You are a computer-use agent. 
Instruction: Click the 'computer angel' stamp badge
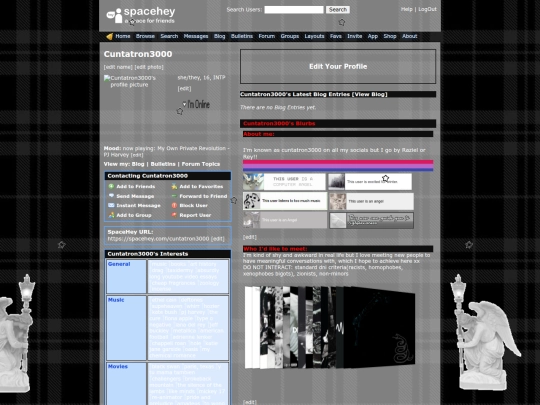point(284,181)
